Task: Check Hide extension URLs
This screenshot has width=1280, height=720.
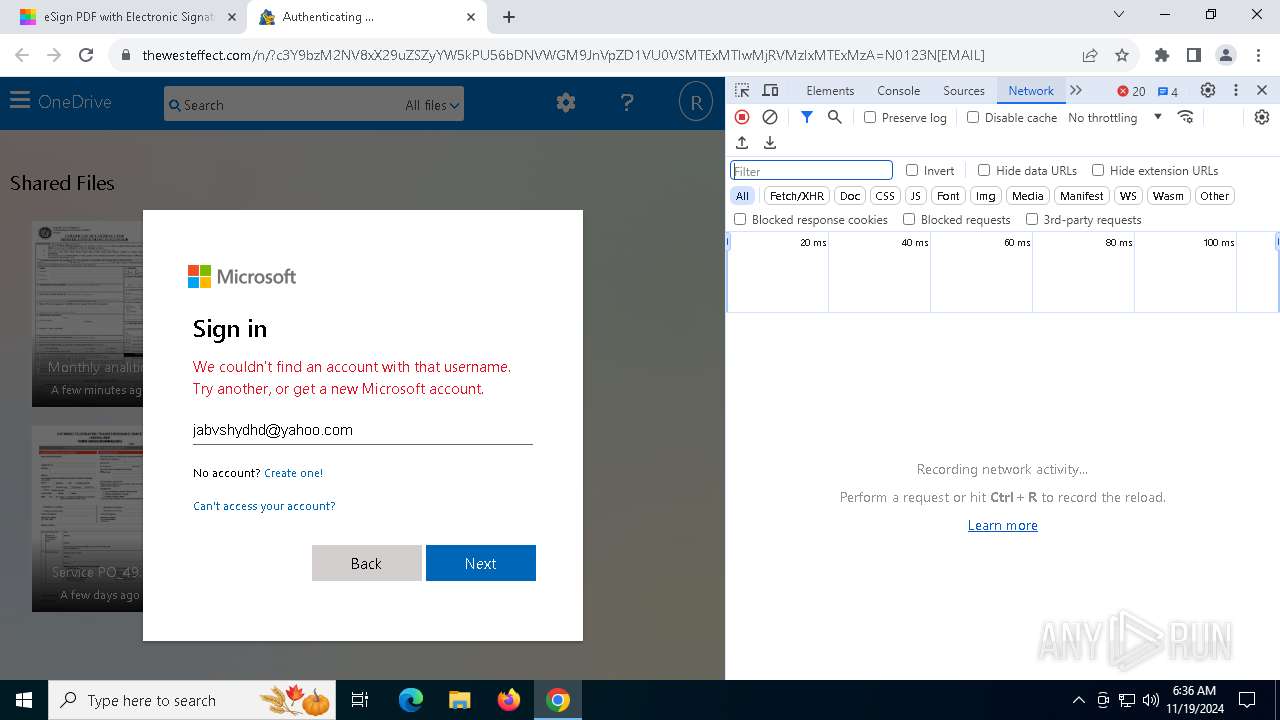Action: [1098, 170]
